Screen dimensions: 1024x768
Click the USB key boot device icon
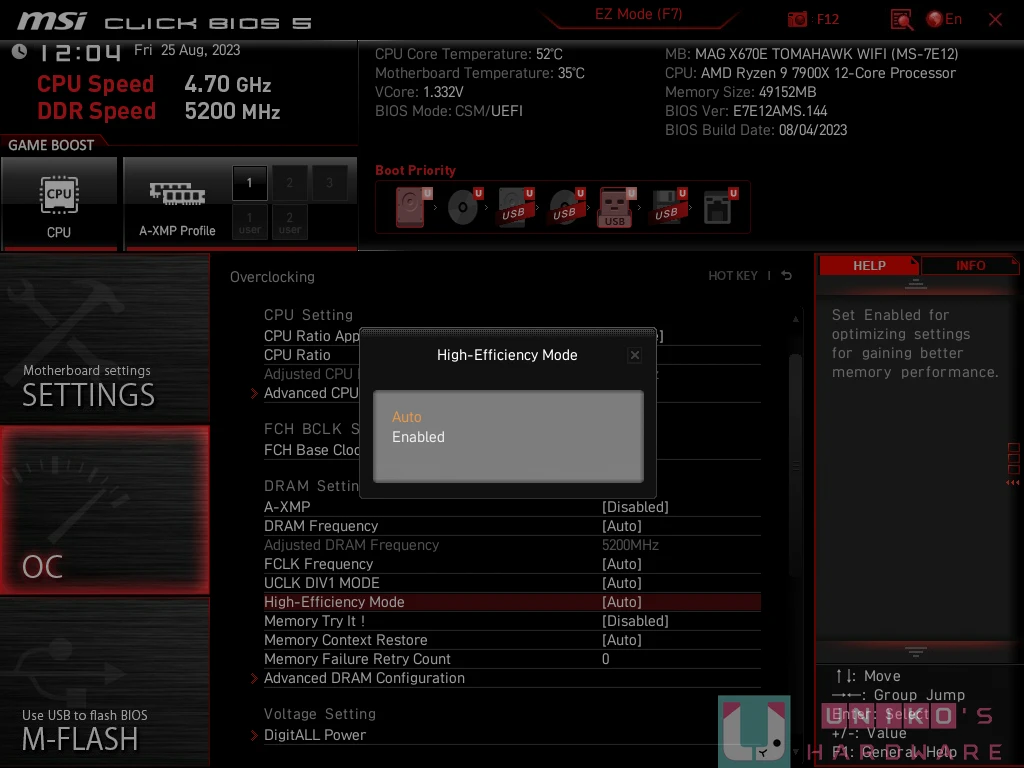point(616,207)
